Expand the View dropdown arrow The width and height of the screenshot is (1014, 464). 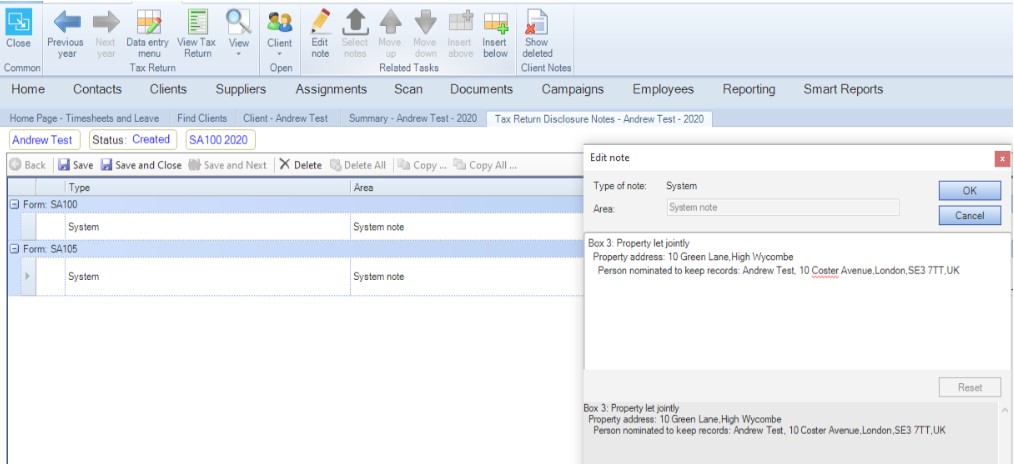tap(238, 54)
